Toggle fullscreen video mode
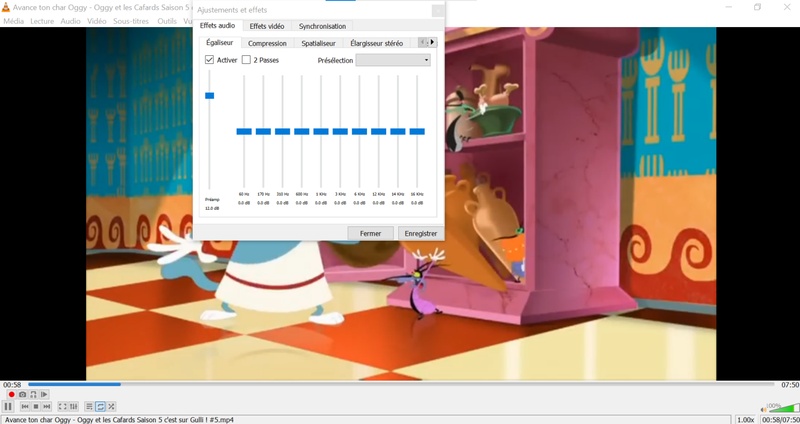 62,406
